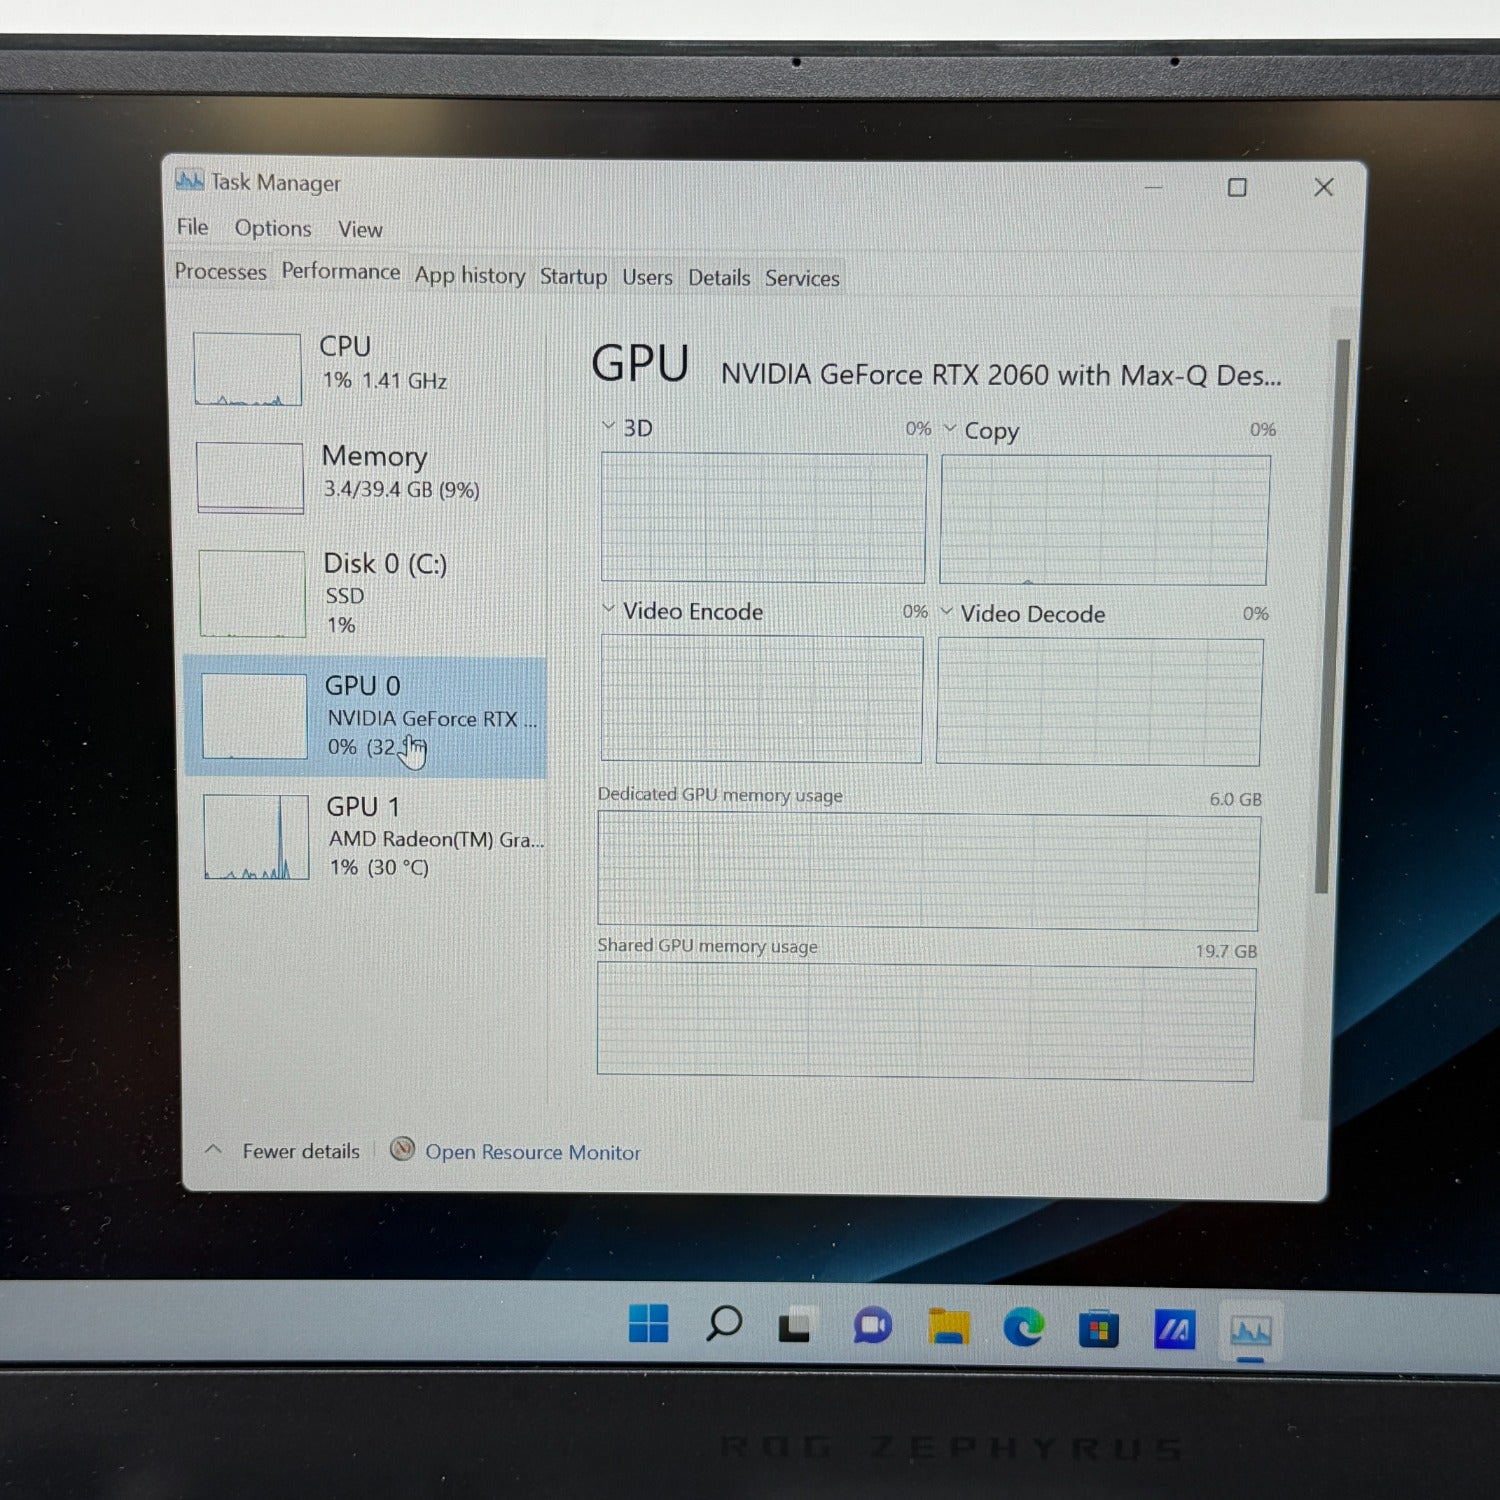
Task: Click the circular Resource Monitor icon
Action: 403,1150
